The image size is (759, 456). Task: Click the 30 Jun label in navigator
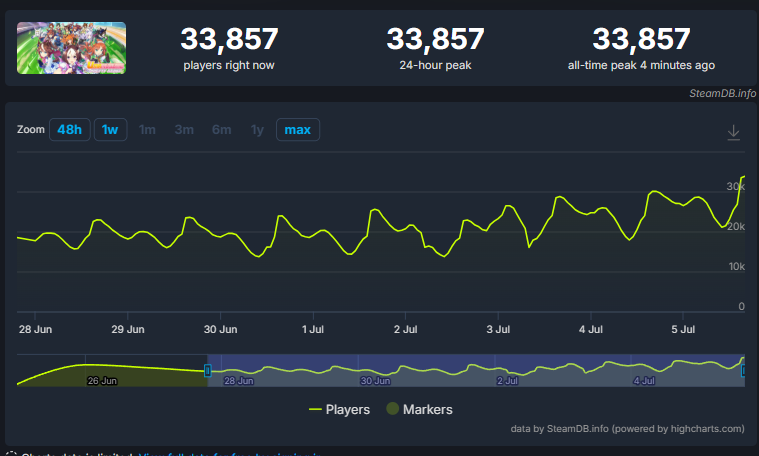pos(375,381)
